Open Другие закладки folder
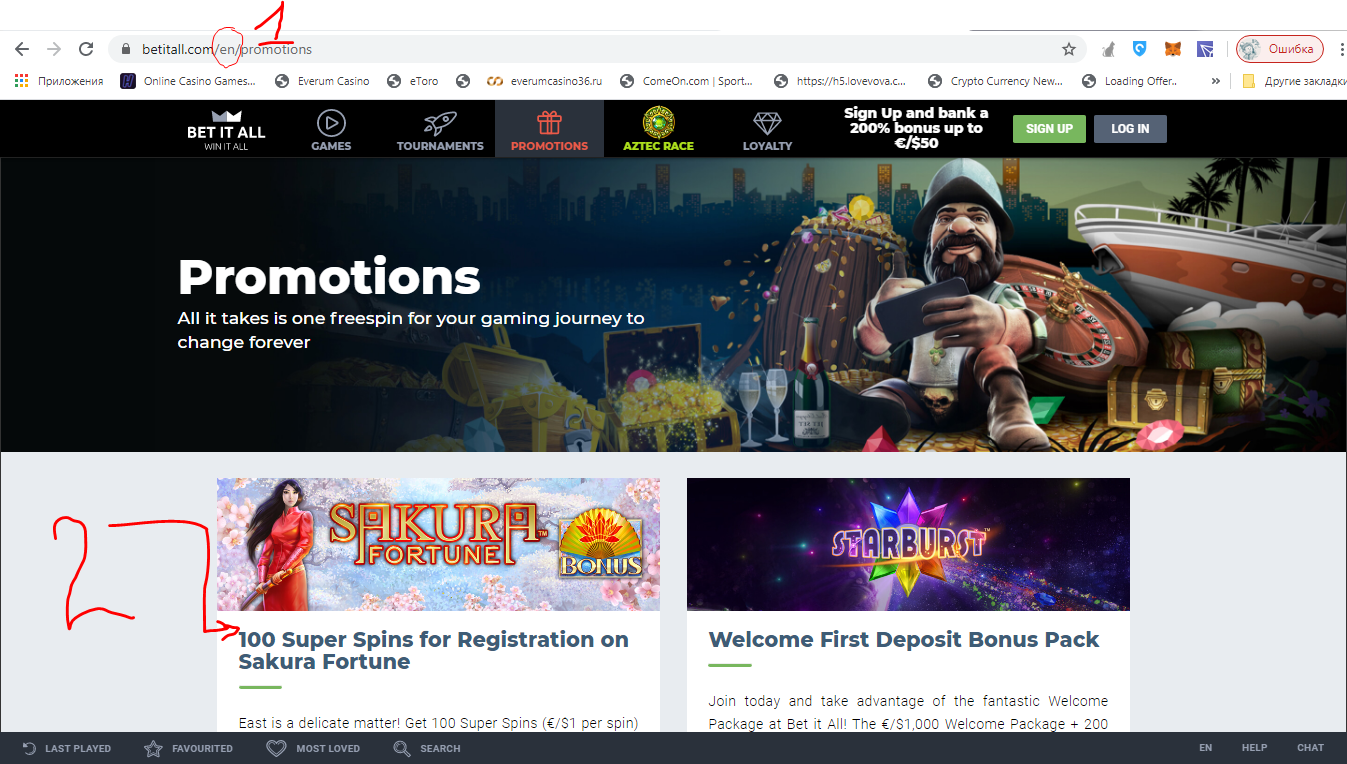Screen dimensions: 1347x764 coord(1293,81)
